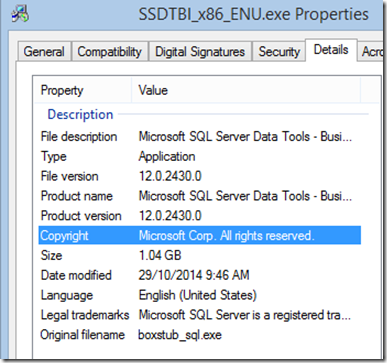
Task: Click the Value column header
Action: coord(153,90)
